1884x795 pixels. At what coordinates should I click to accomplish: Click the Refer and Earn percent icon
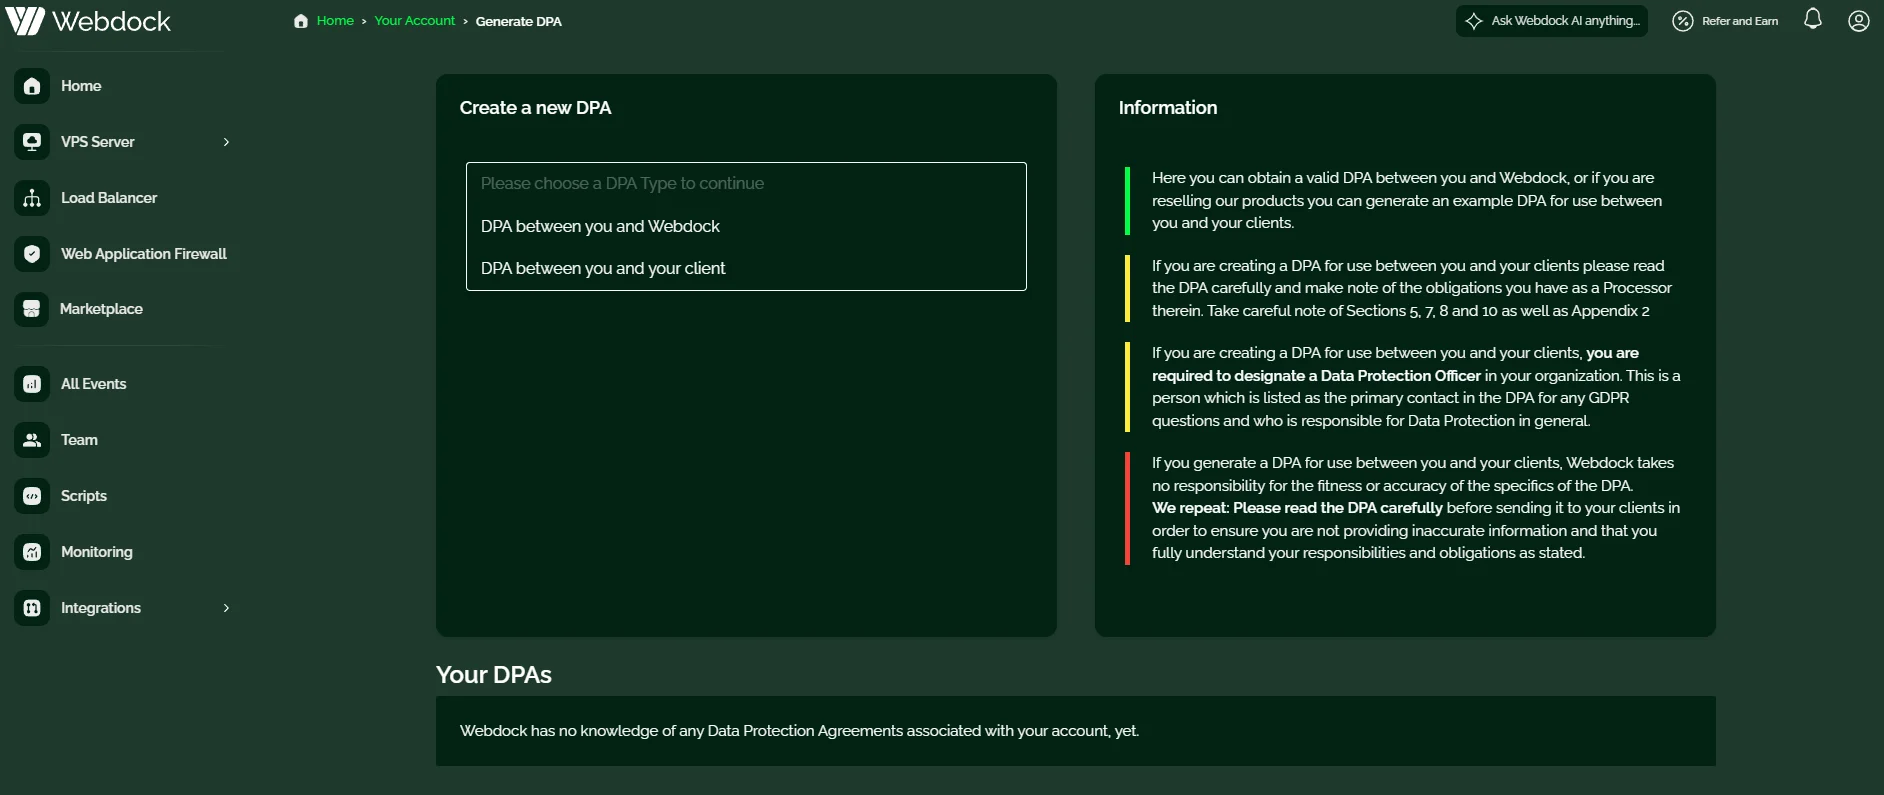pos(1683,21)
